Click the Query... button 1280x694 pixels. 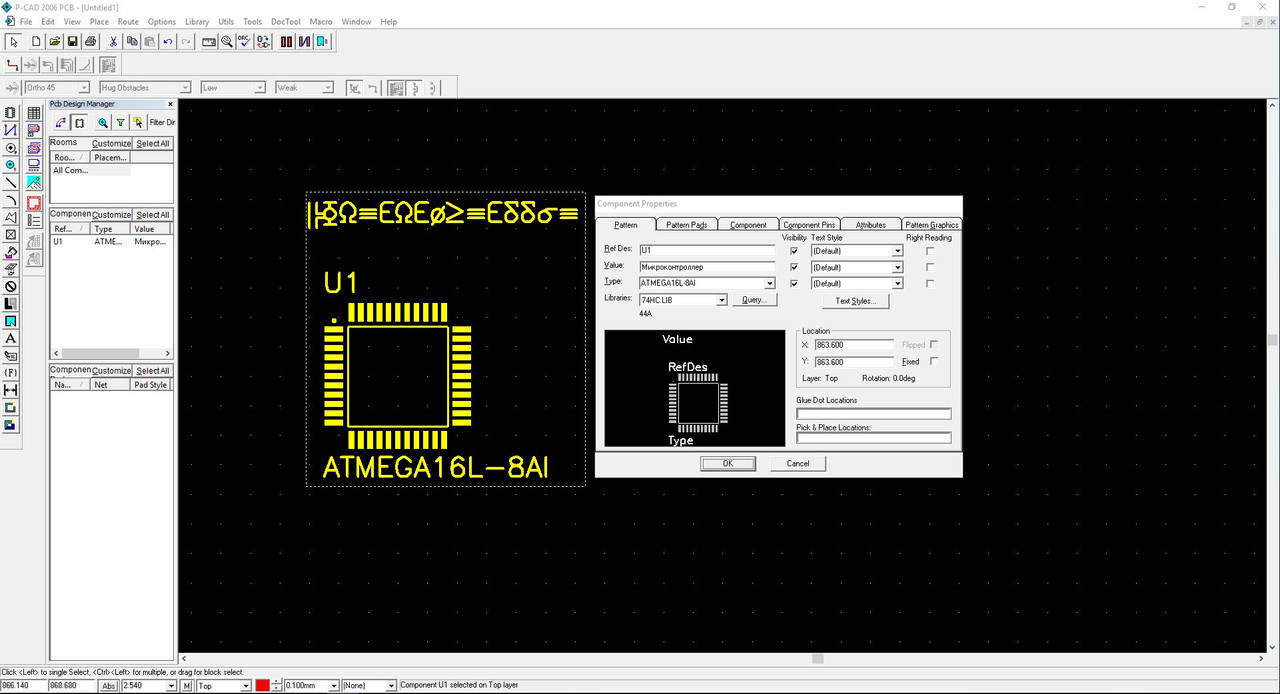pyautogui.click(x=754, y=300)
